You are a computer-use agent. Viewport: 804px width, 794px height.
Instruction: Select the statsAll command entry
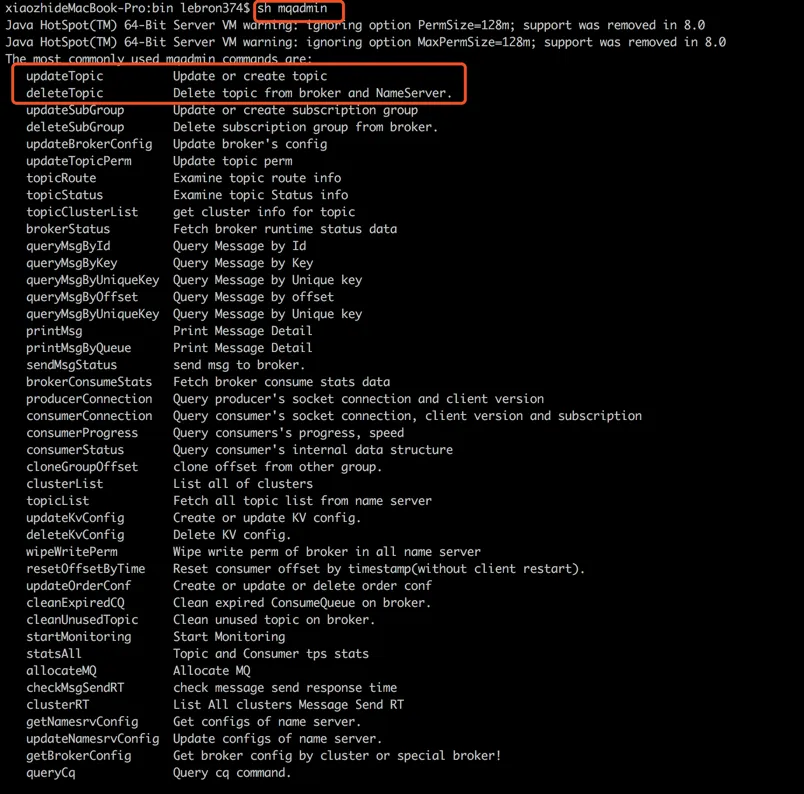(54, 653)
